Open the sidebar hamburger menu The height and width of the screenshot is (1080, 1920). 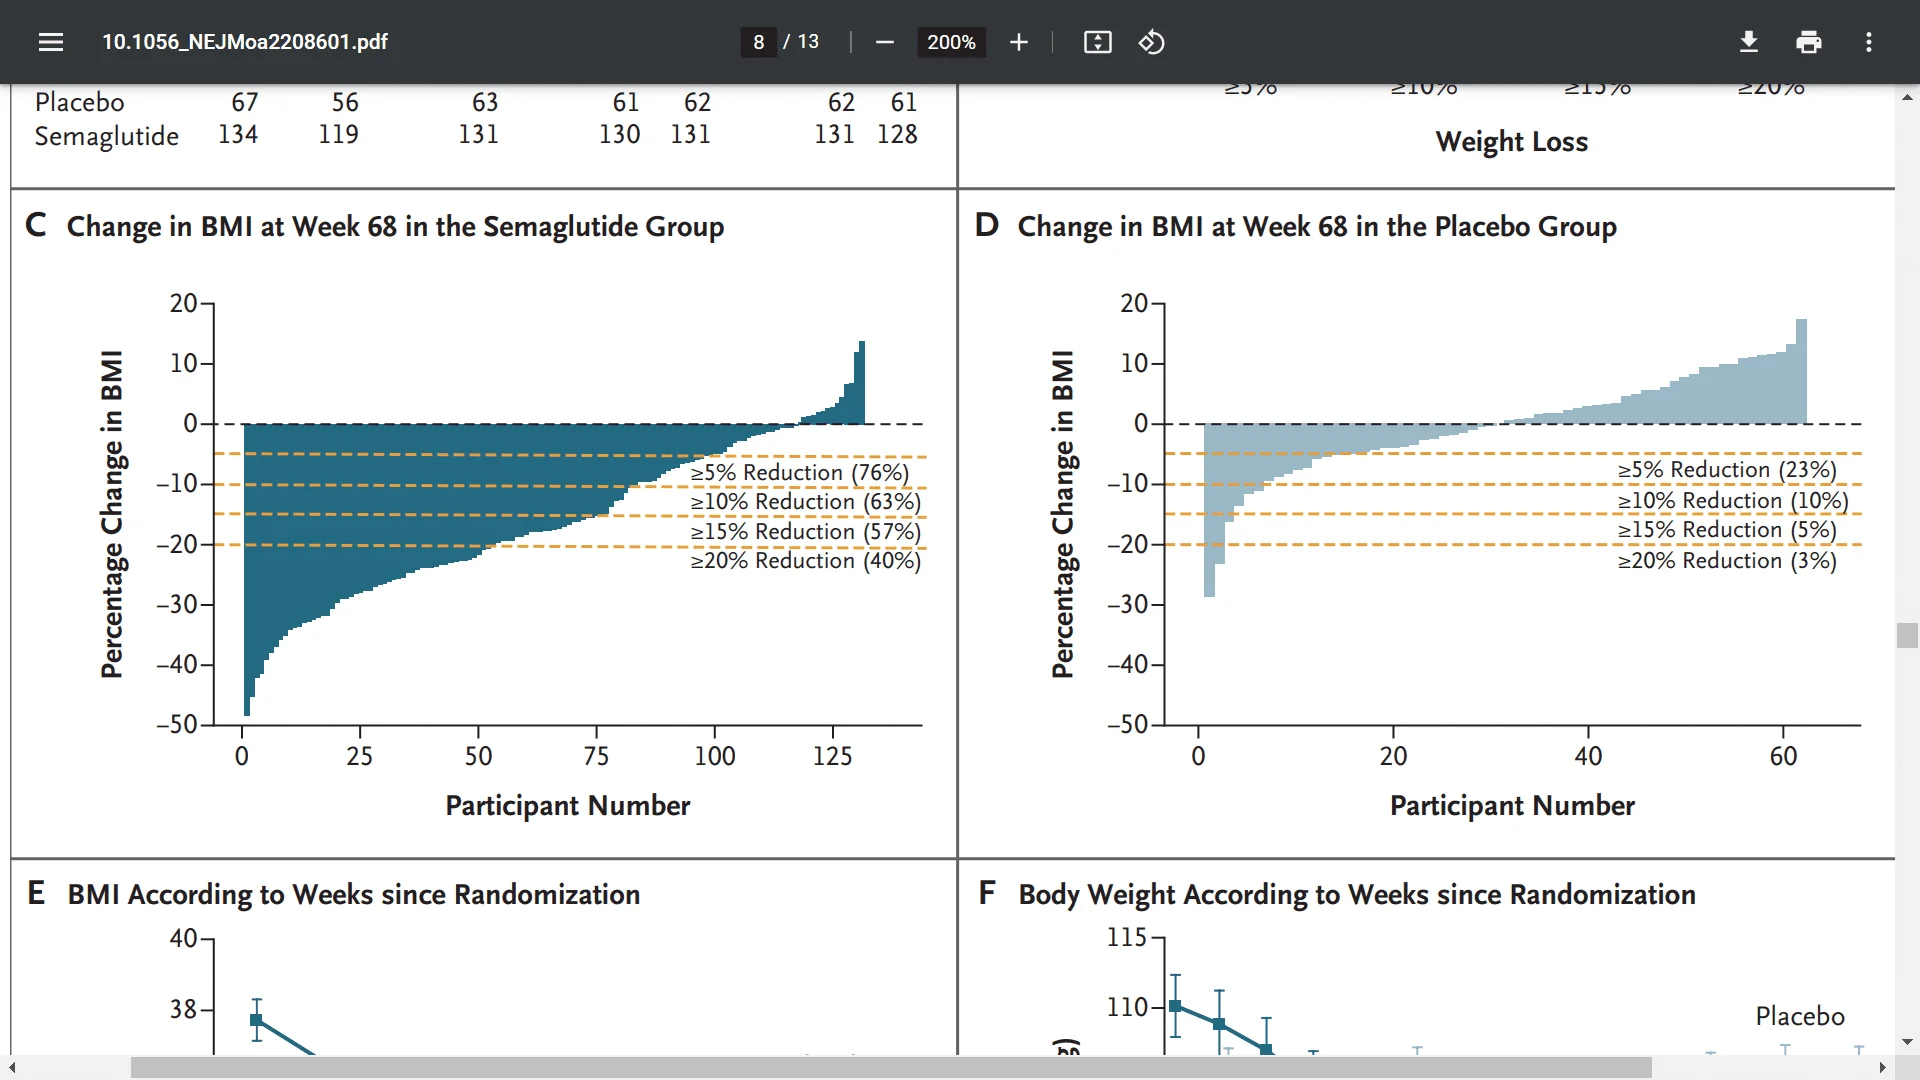[x=51, y=42]
